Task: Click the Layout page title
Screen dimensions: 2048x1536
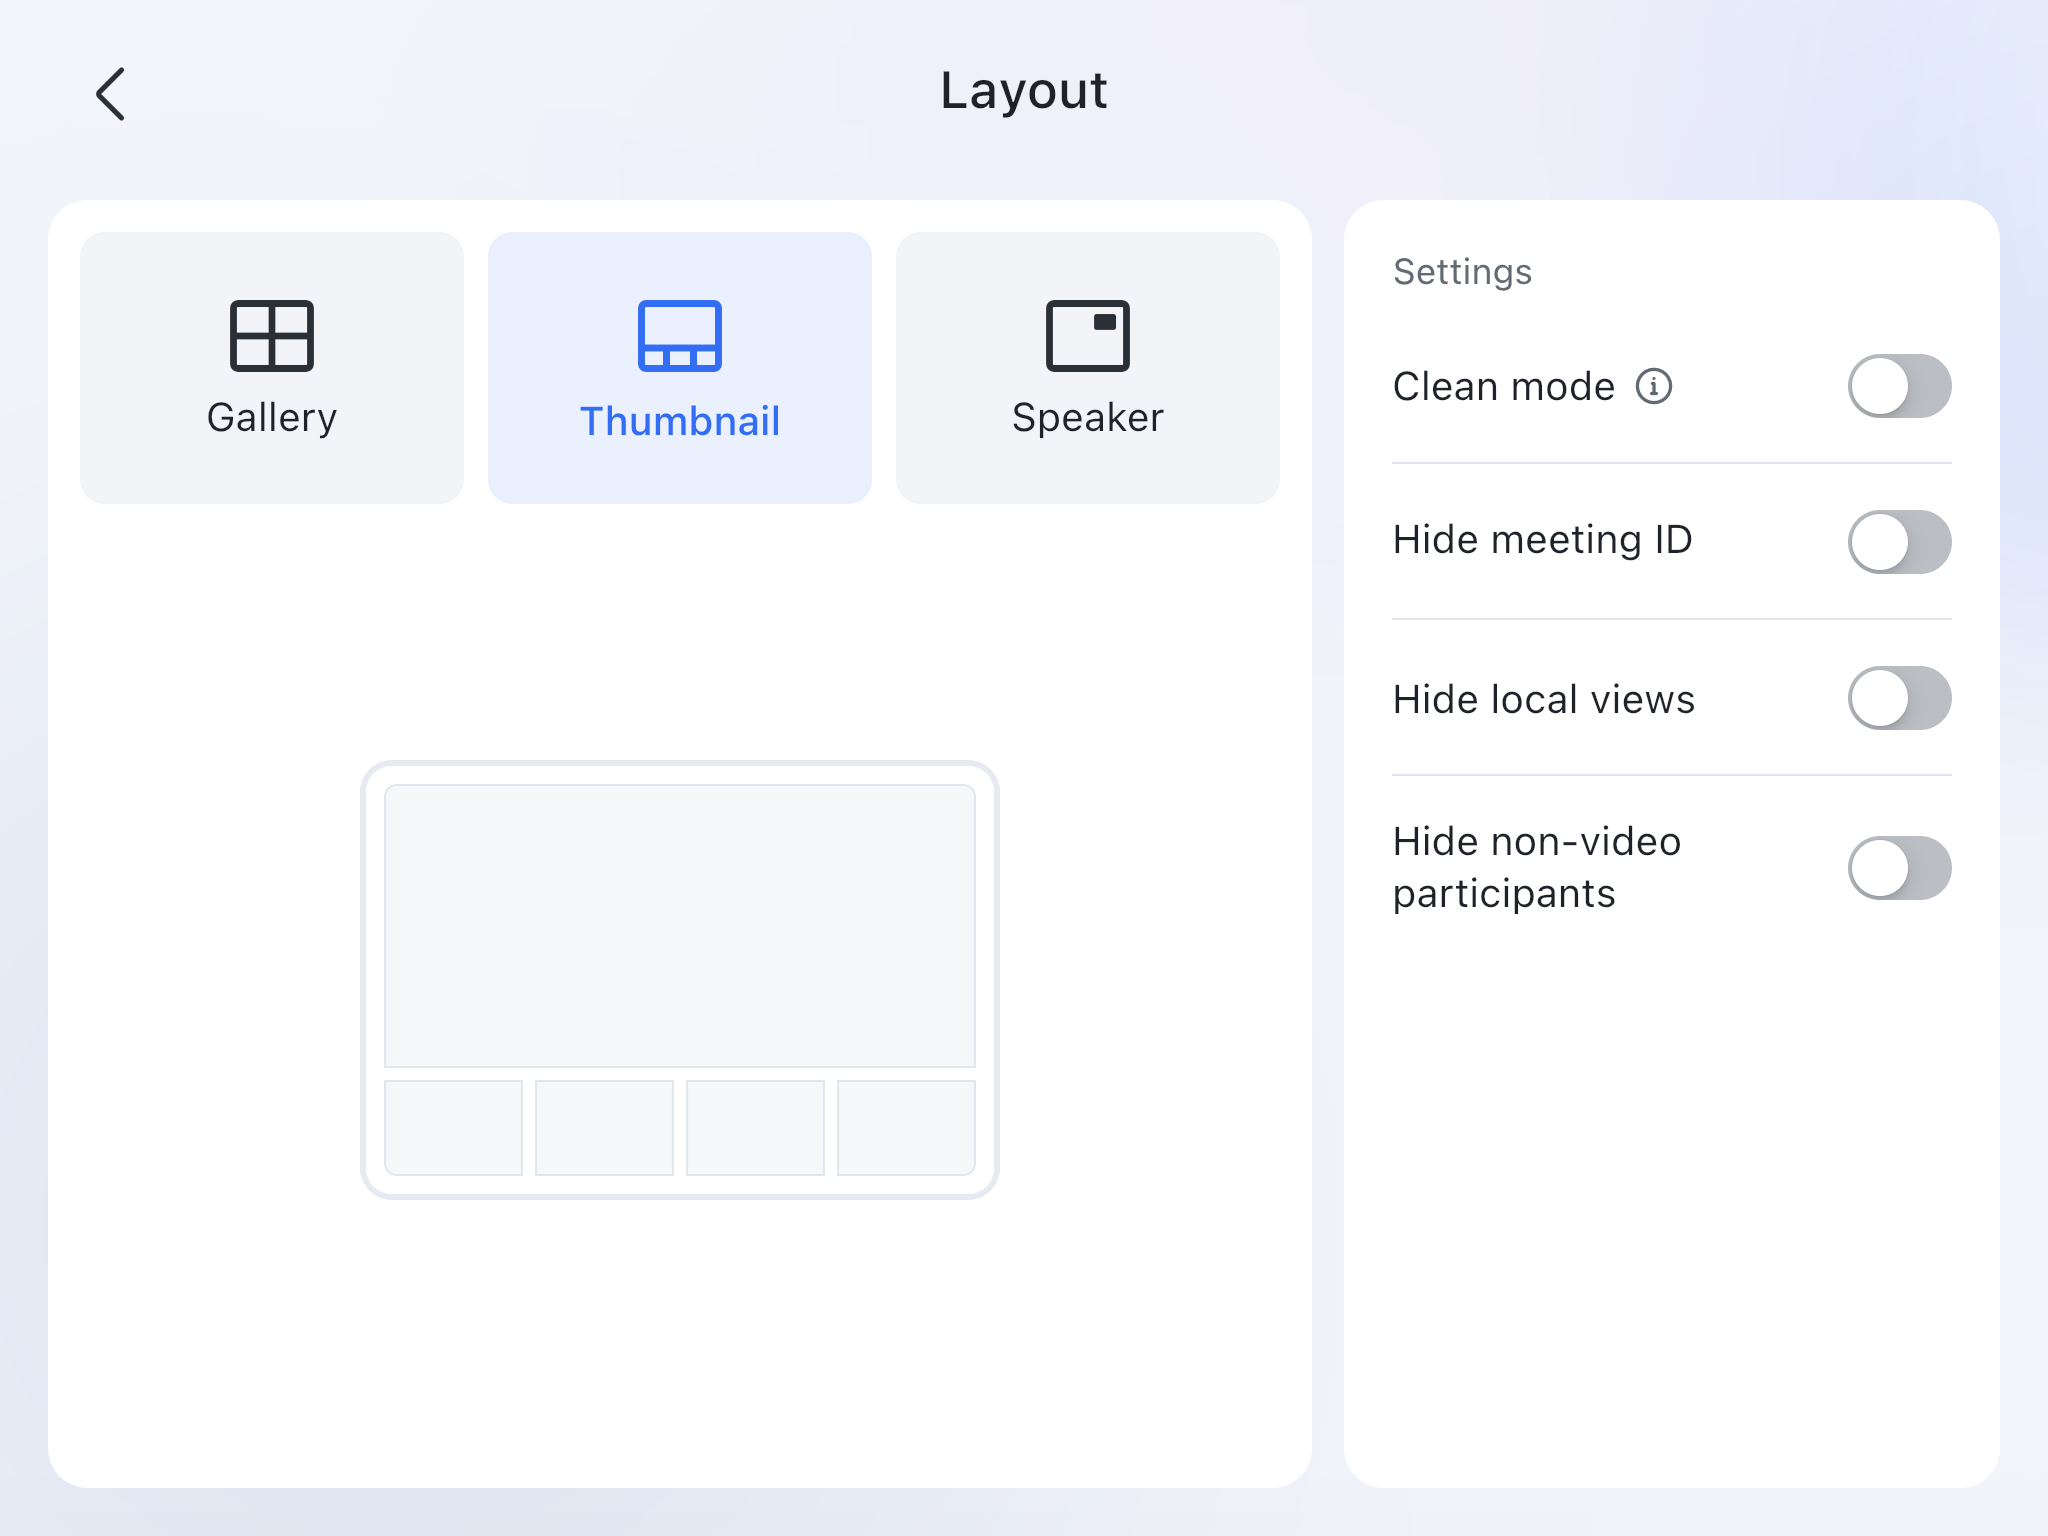Action: (1023, 91)
